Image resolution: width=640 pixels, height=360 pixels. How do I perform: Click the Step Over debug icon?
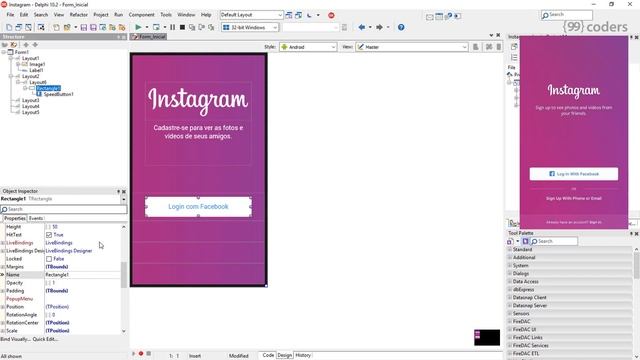click(x=202, y=27)
